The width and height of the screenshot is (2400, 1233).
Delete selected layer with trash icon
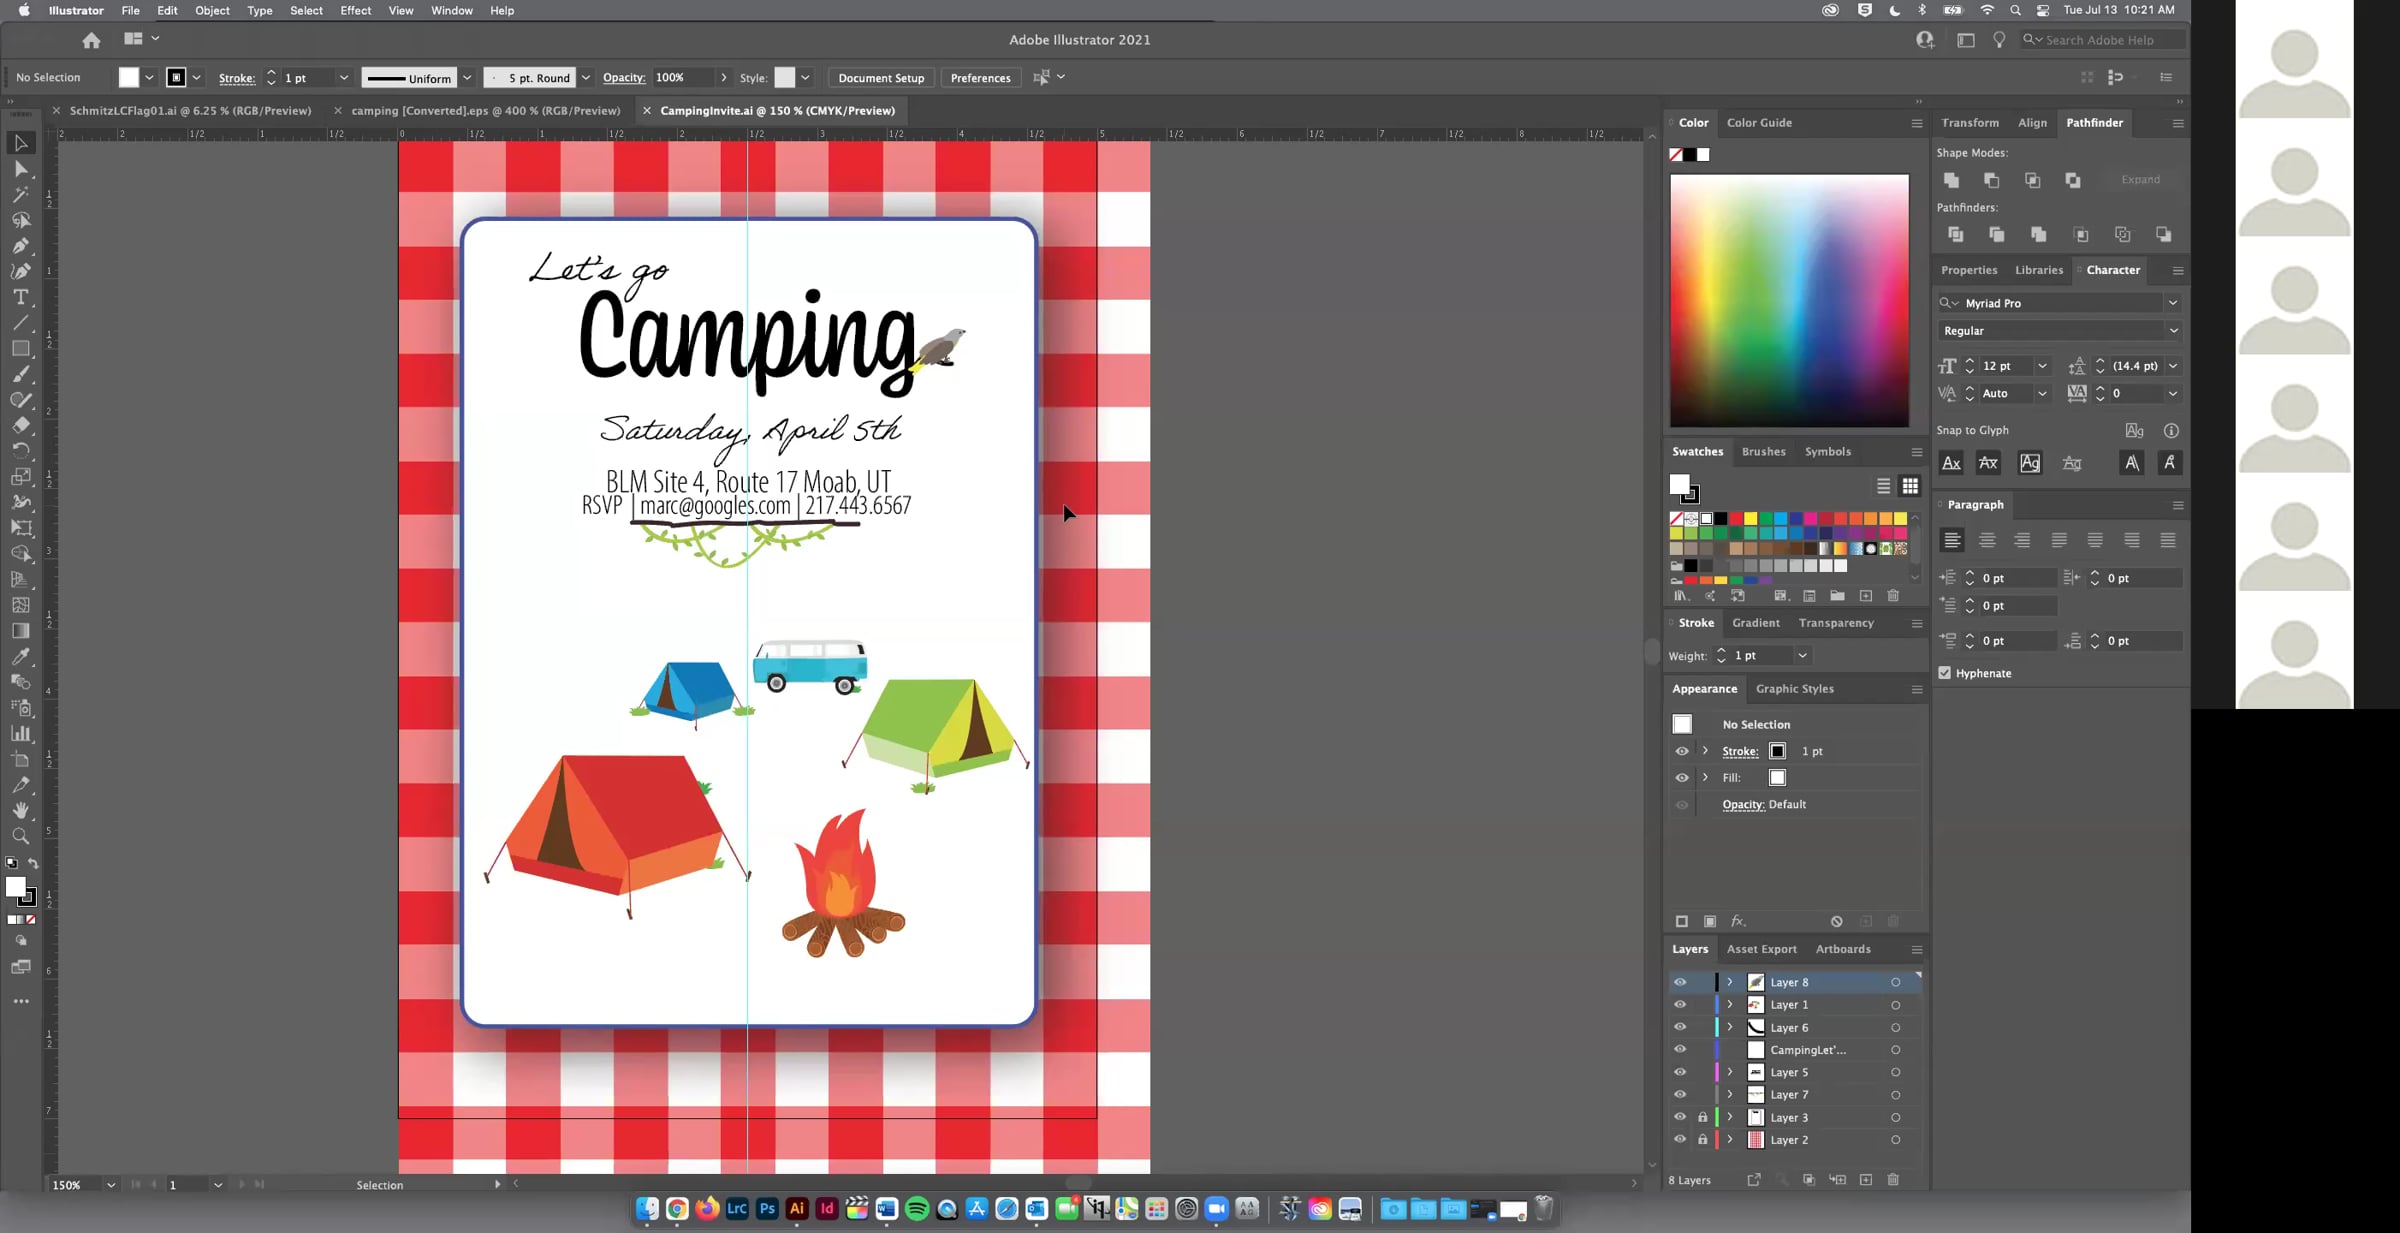point(1893,1180)
